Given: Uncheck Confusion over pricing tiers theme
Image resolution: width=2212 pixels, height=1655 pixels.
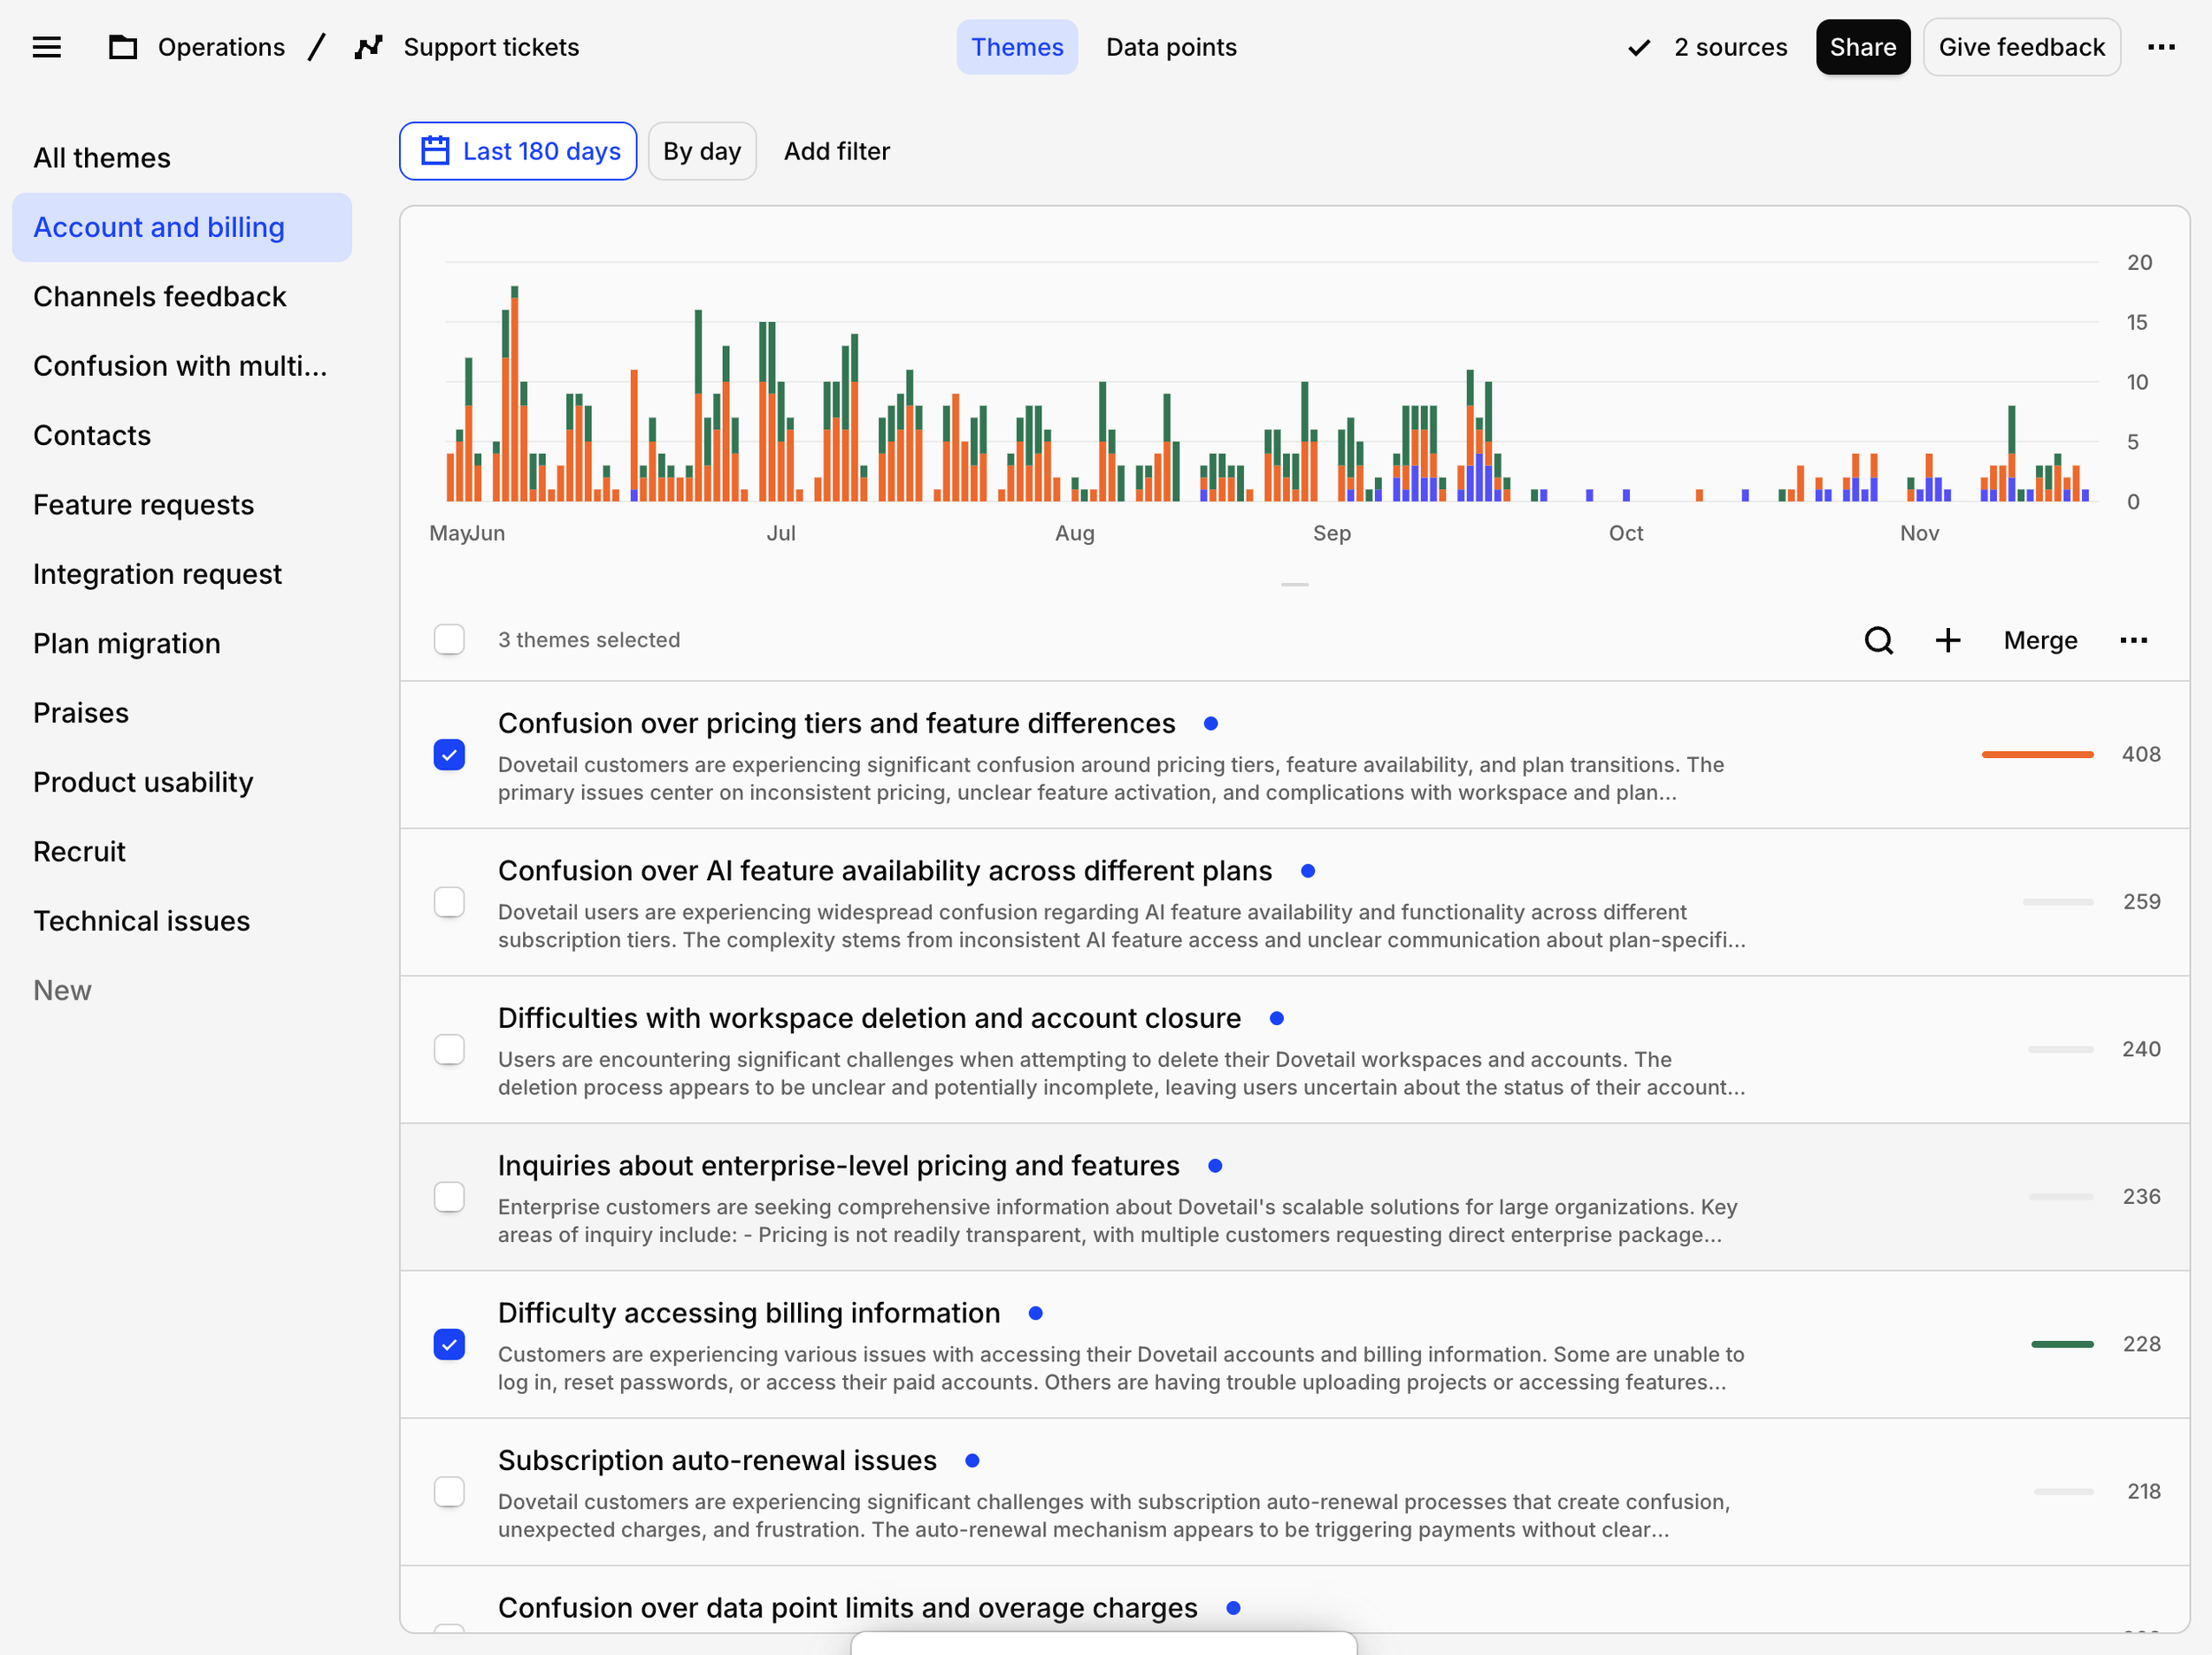Looking at the screenshot, I should [449, 754].
